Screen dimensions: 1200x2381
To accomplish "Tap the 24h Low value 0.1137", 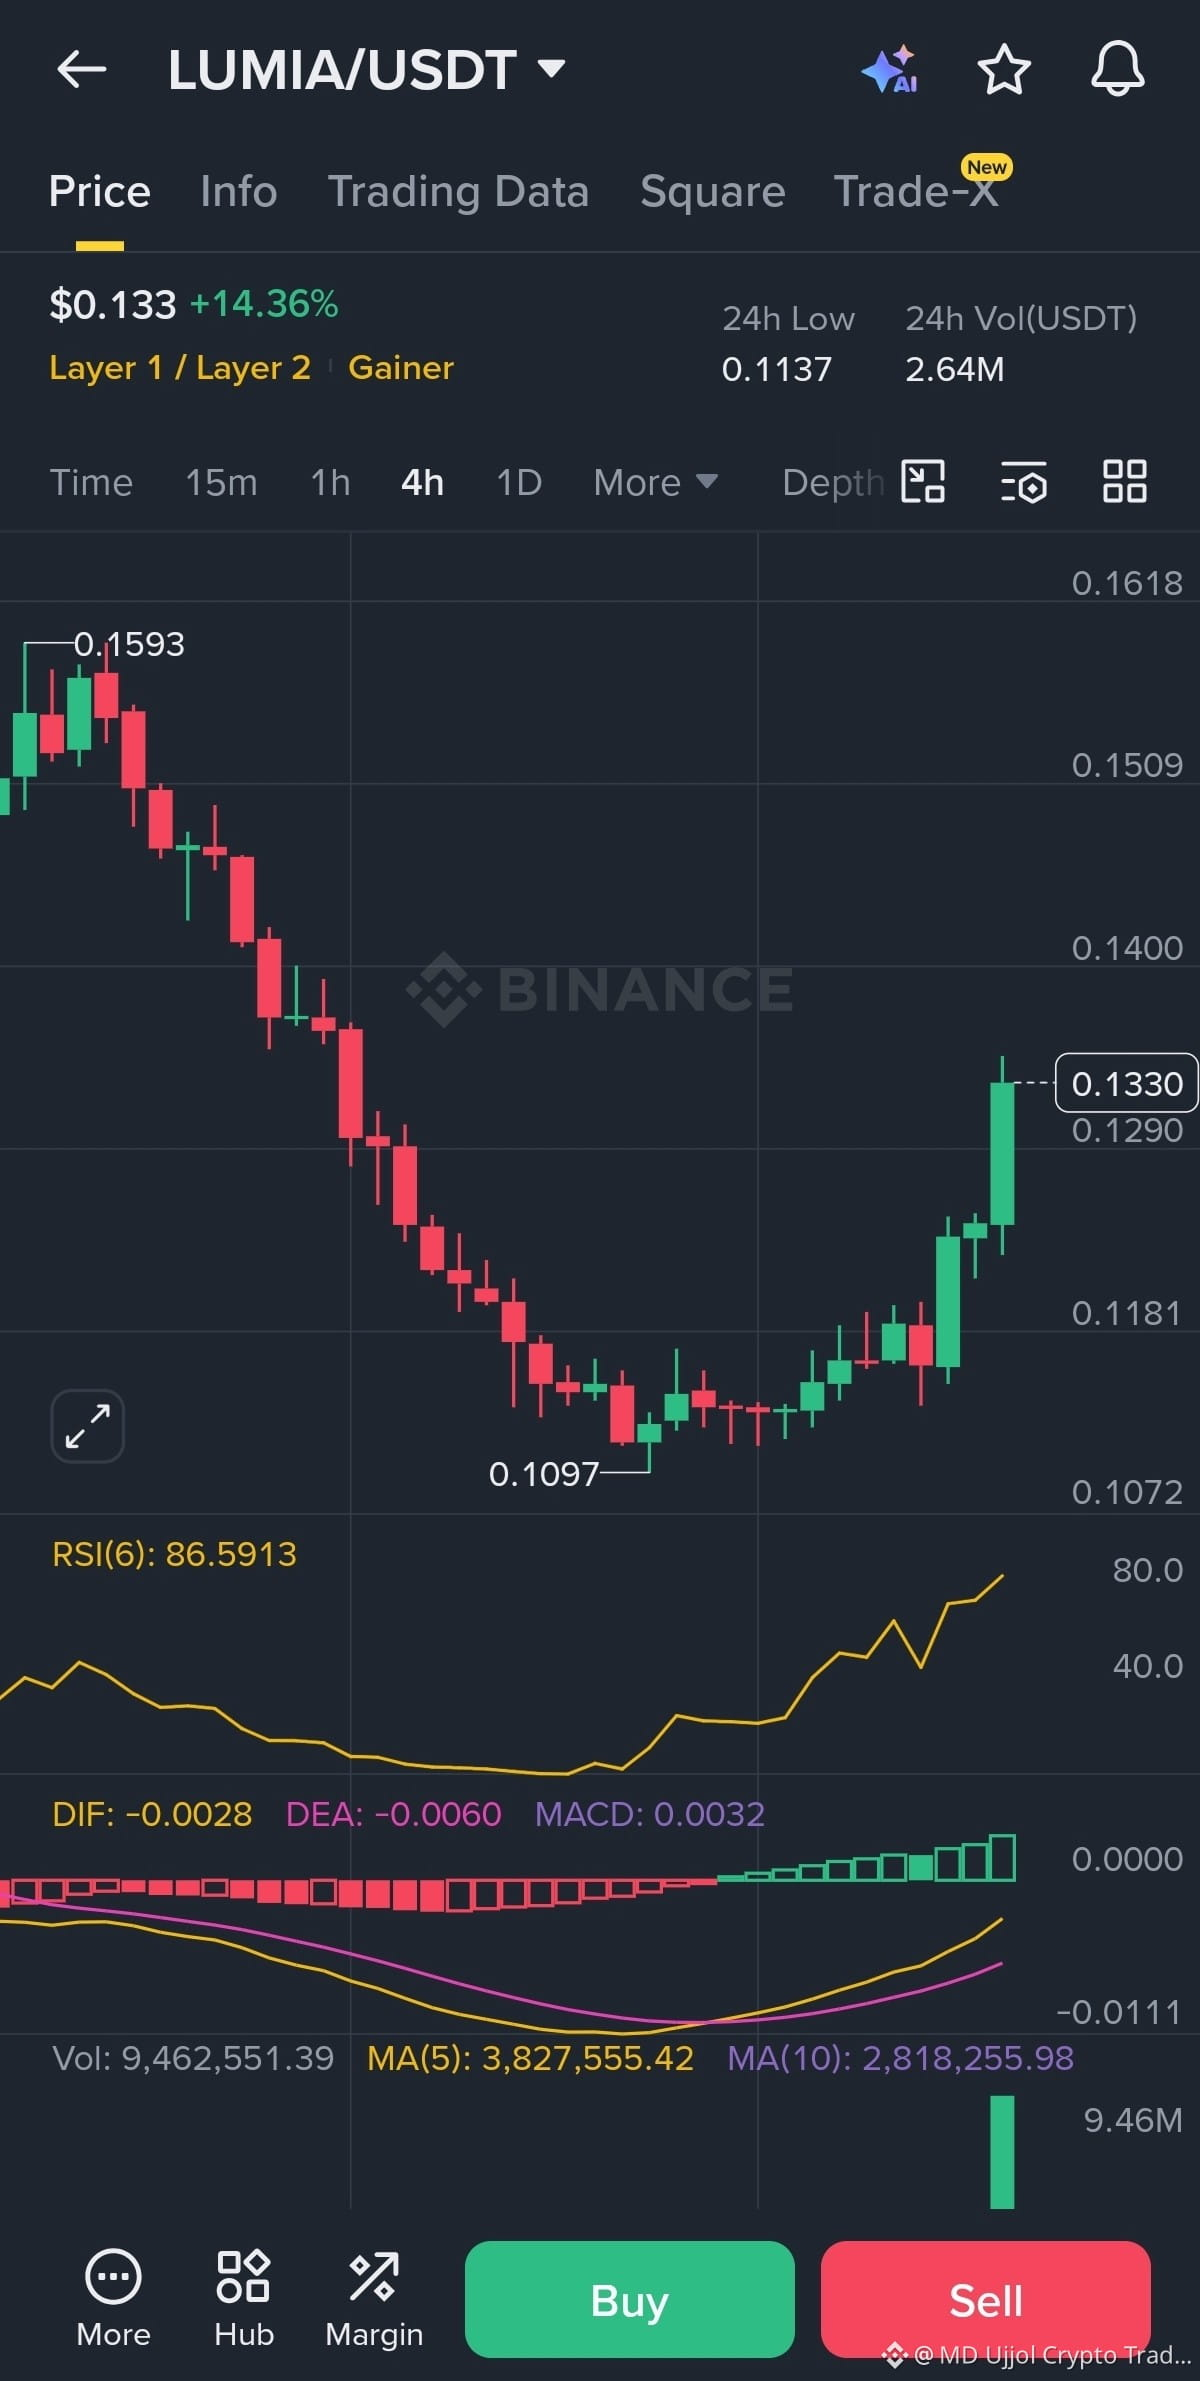I will (777, 369).
